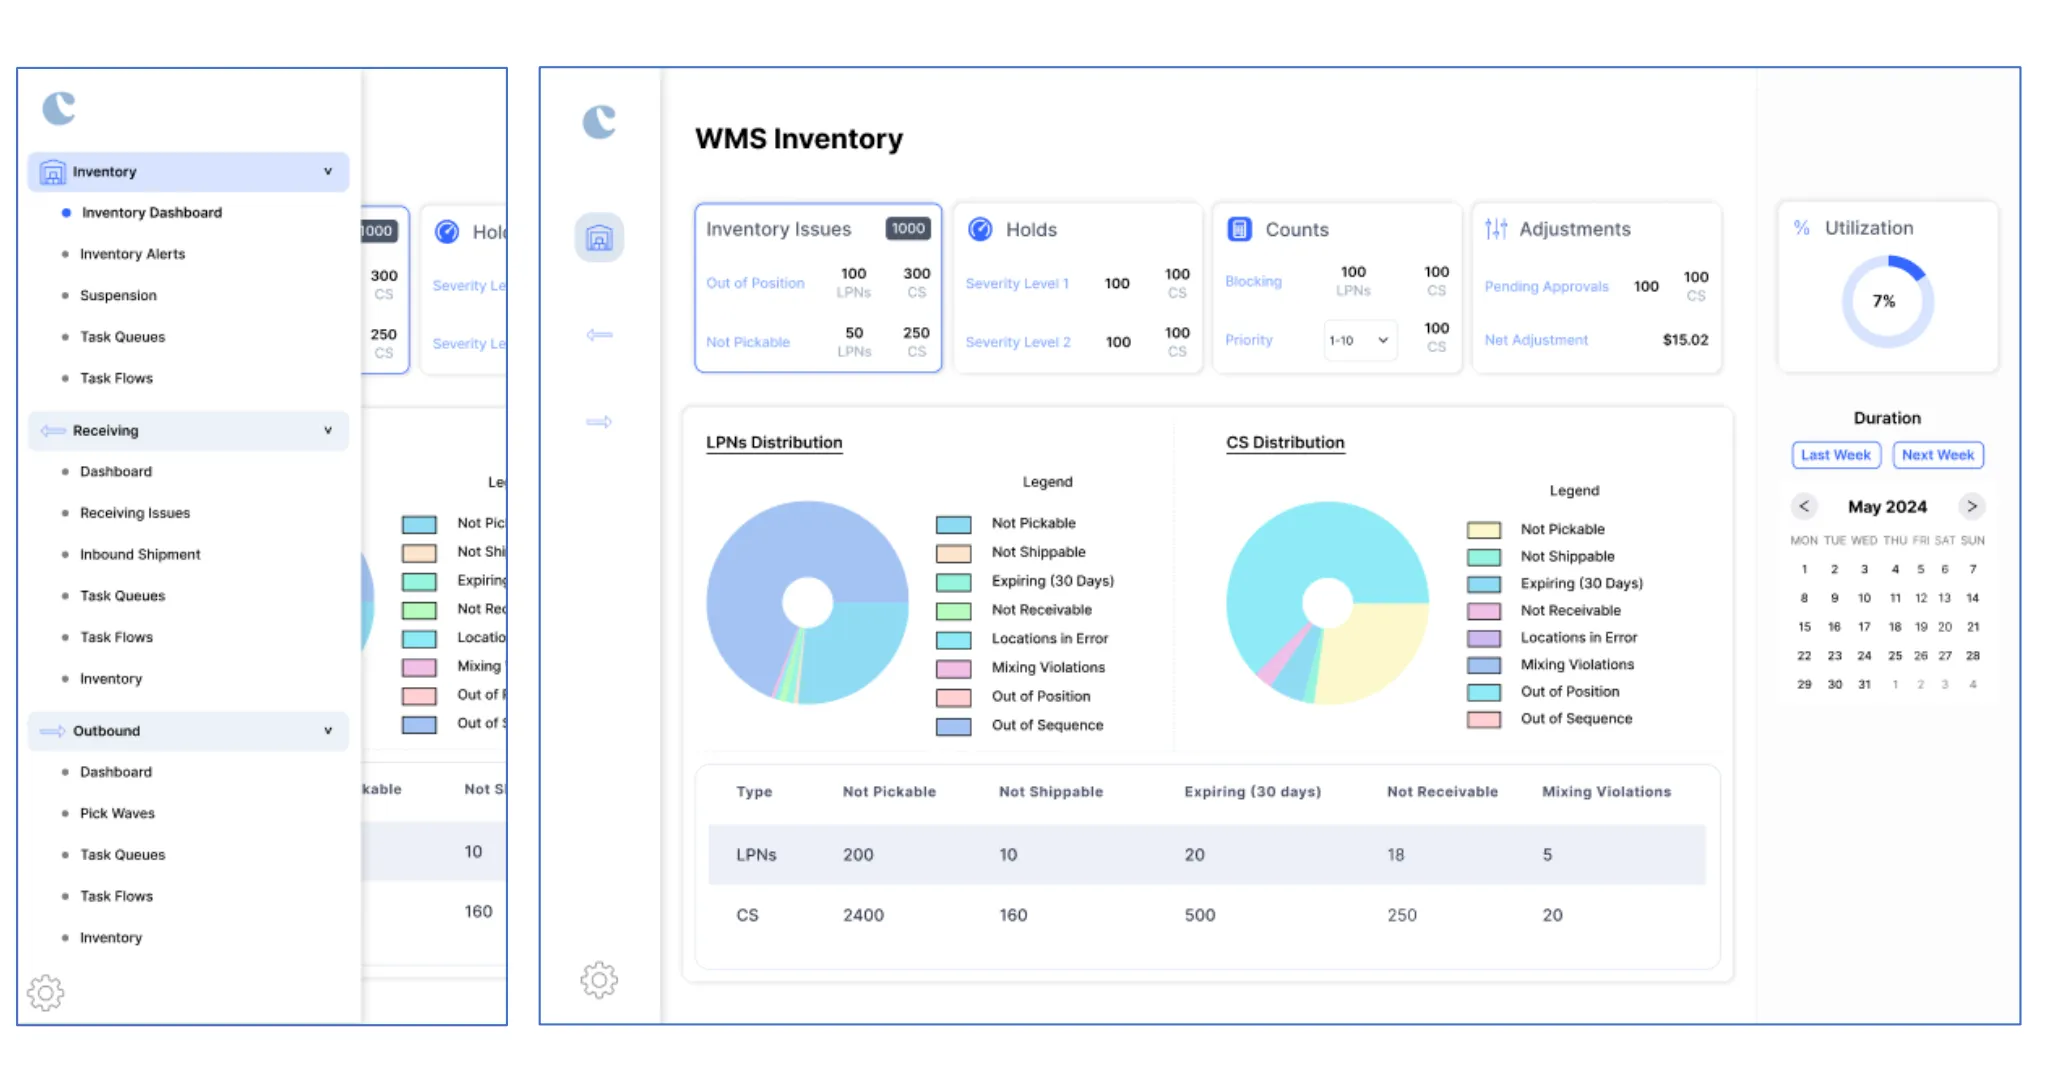Collapse the Receiving menu section chevron
The height and width of the screenshot is (1082, 2052).
pyautogui.click(x=328, y=430)
